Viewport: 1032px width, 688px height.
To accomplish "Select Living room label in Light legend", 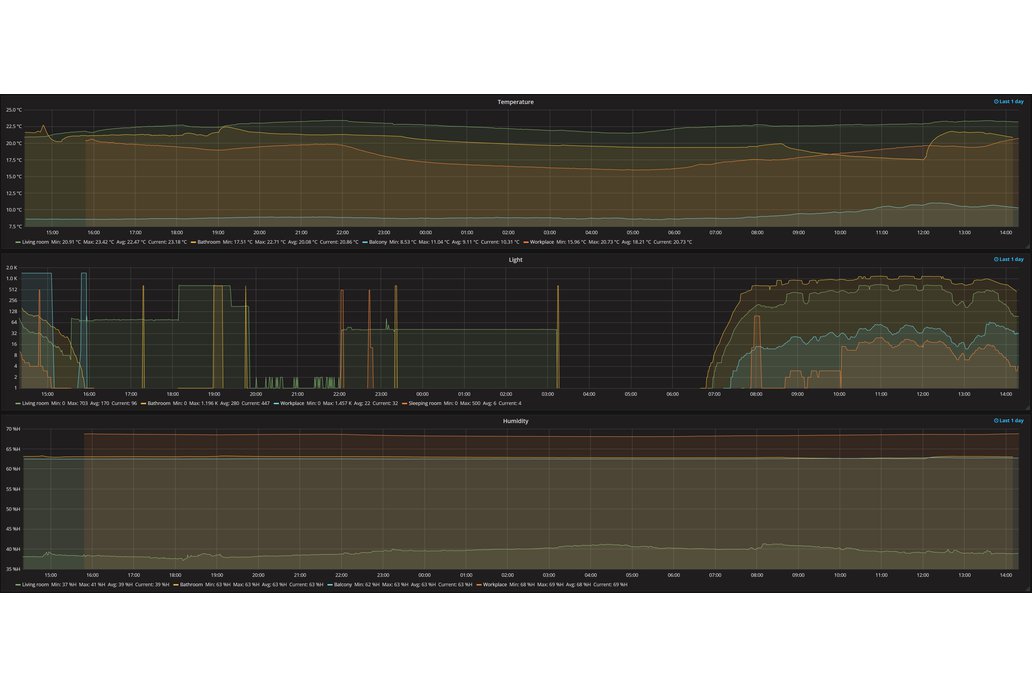I will [35, 403].
